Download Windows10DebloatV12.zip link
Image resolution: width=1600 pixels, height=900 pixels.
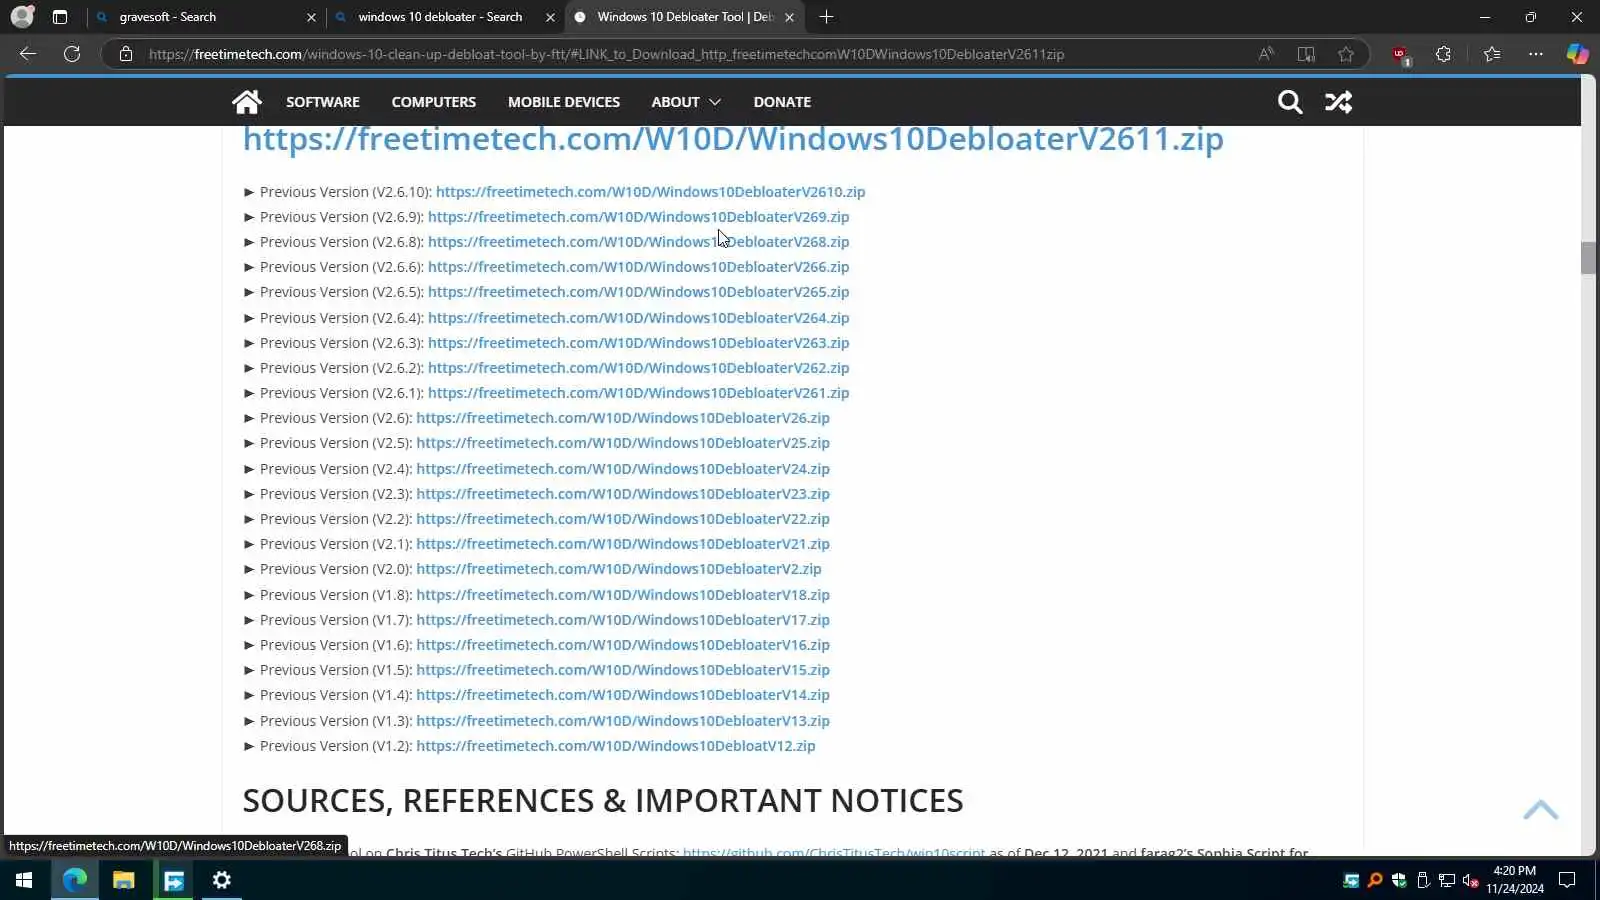click(616, 746)
